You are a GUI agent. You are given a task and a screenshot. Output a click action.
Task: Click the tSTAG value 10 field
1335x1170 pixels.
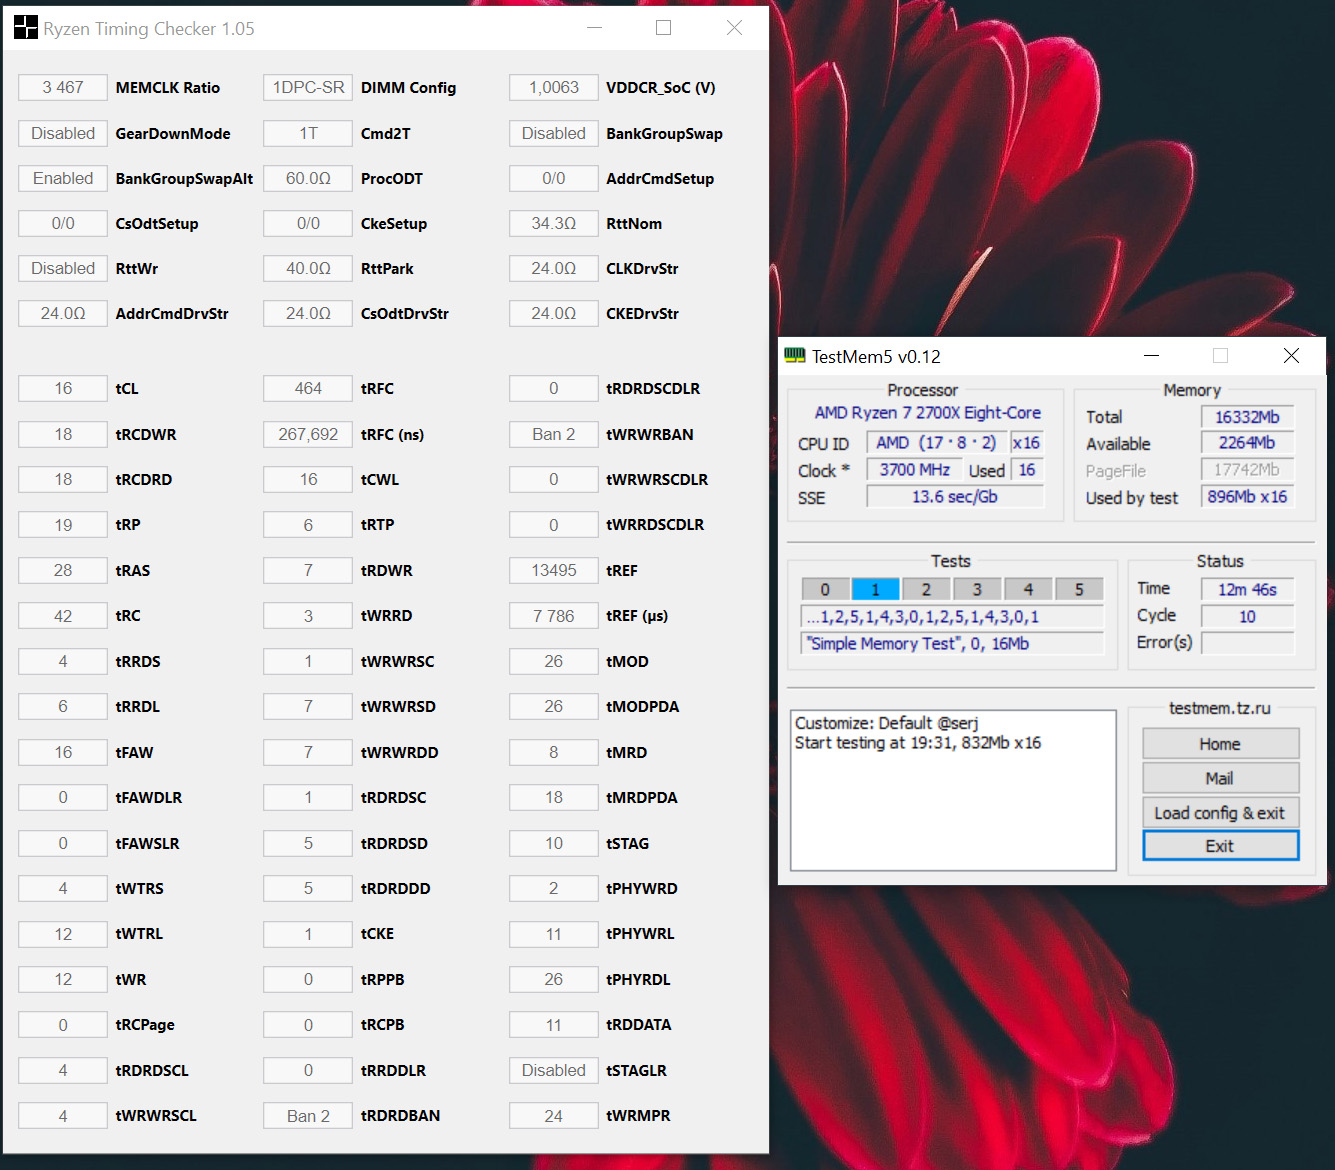pos(554,843)
